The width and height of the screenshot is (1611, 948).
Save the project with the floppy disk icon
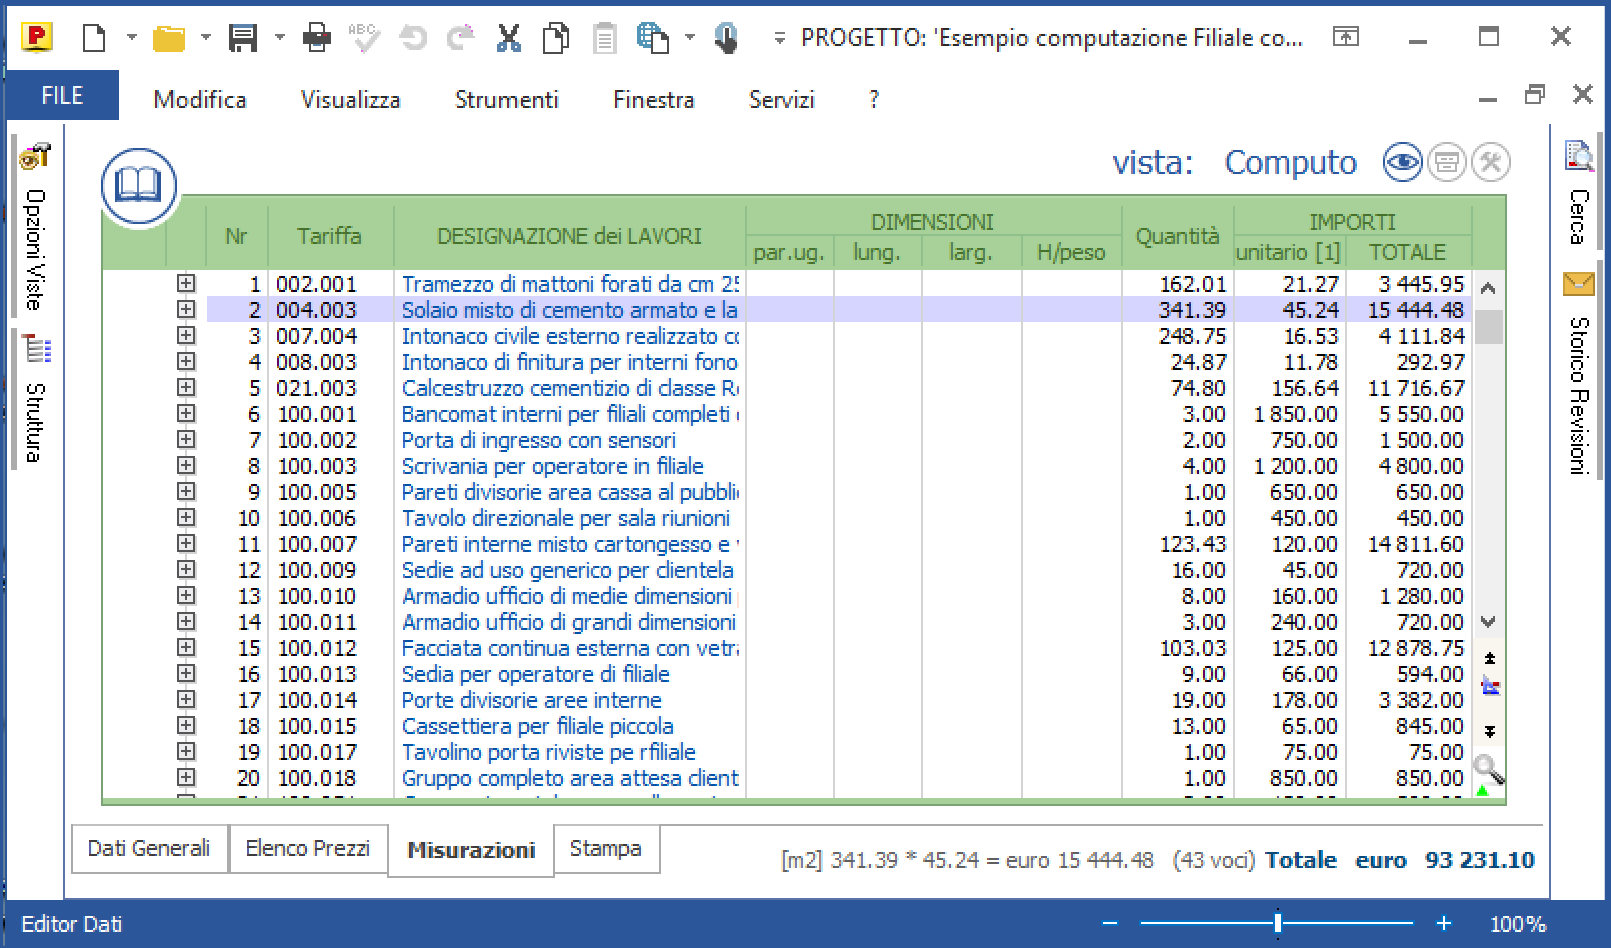[243, 38]
